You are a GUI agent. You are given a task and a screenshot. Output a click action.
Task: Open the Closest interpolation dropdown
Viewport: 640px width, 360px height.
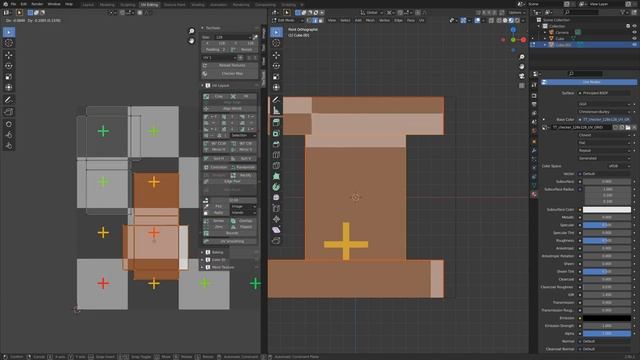(604, 135)
